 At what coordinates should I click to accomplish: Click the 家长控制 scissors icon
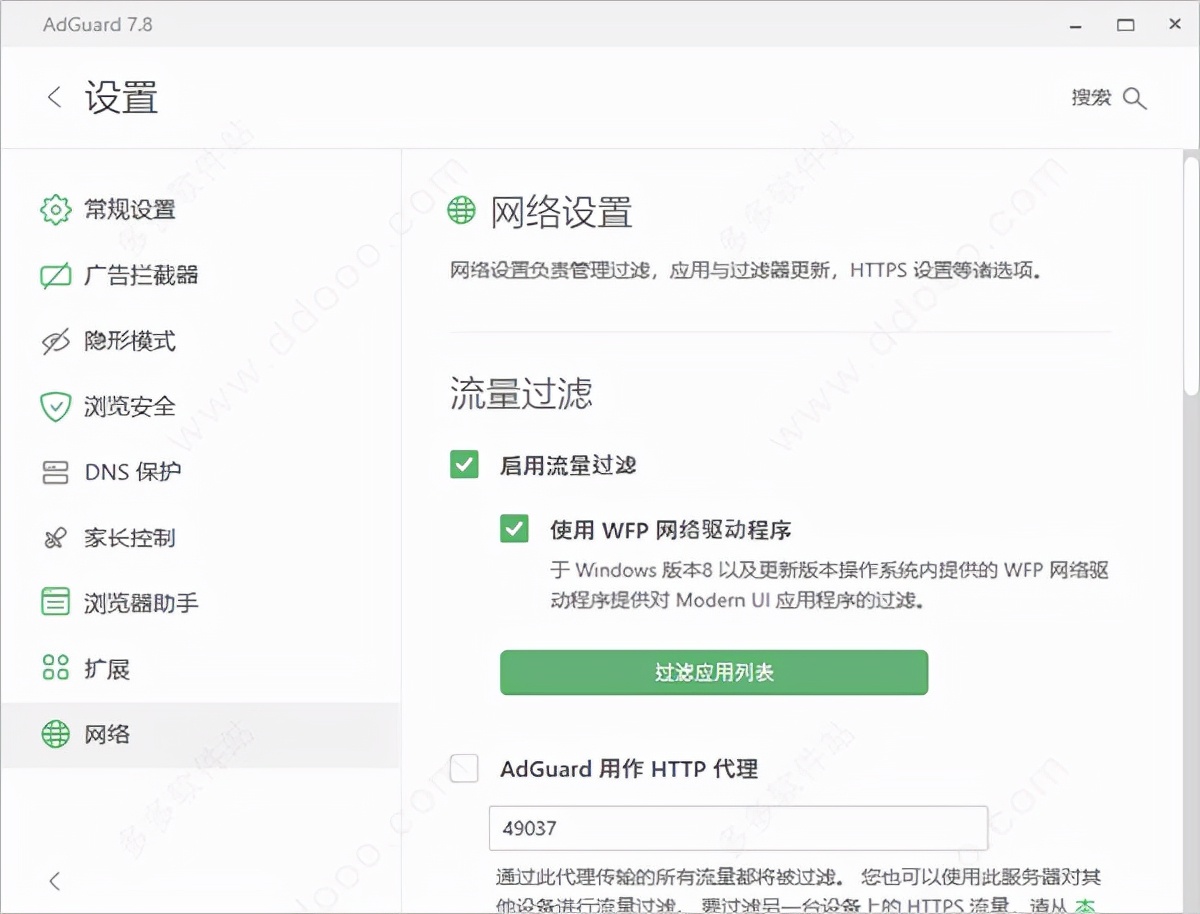pos(55,538)
